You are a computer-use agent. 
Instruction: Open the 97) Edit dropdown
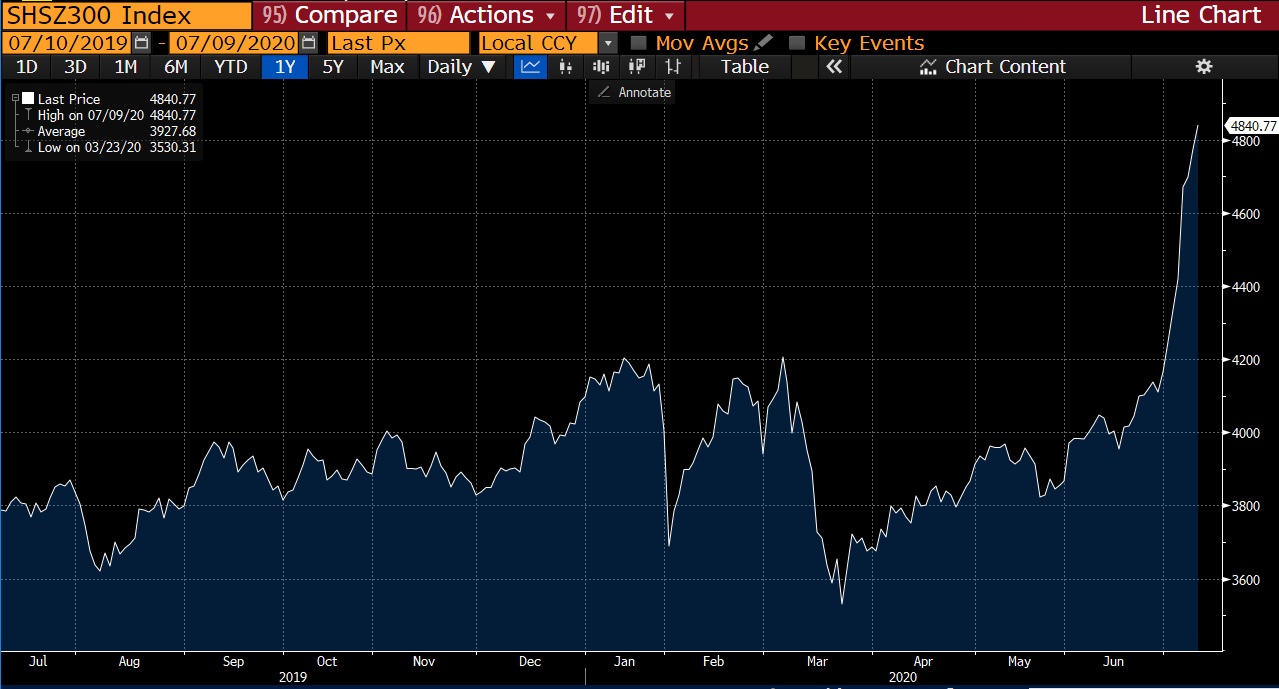pyautogui.click(x=626, y=15)
